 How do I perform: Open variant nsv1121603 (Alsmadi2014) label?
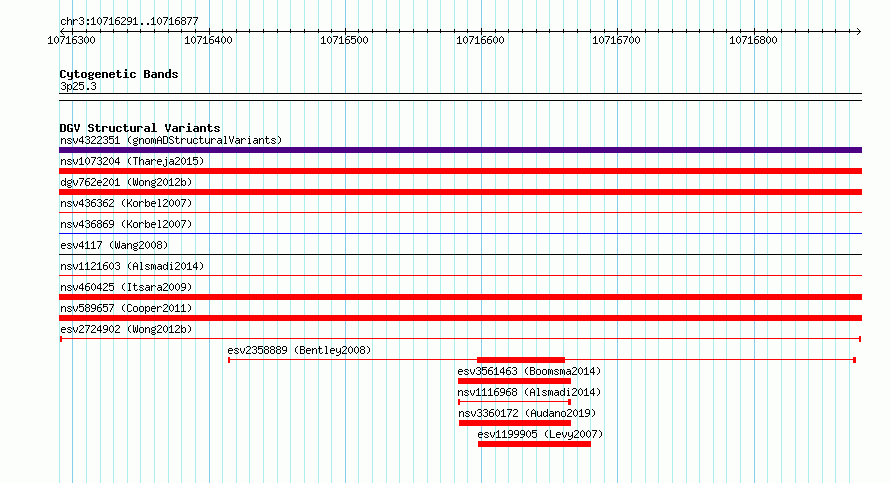pyautogui.click(x=132, y=266)
